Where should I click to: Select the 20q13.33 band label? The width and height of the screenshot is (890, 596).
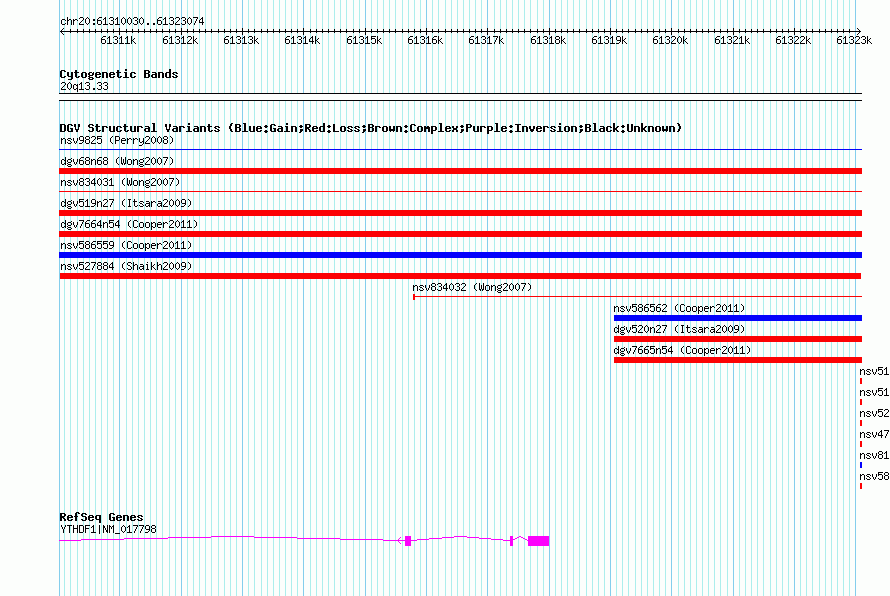pos(84,86)
